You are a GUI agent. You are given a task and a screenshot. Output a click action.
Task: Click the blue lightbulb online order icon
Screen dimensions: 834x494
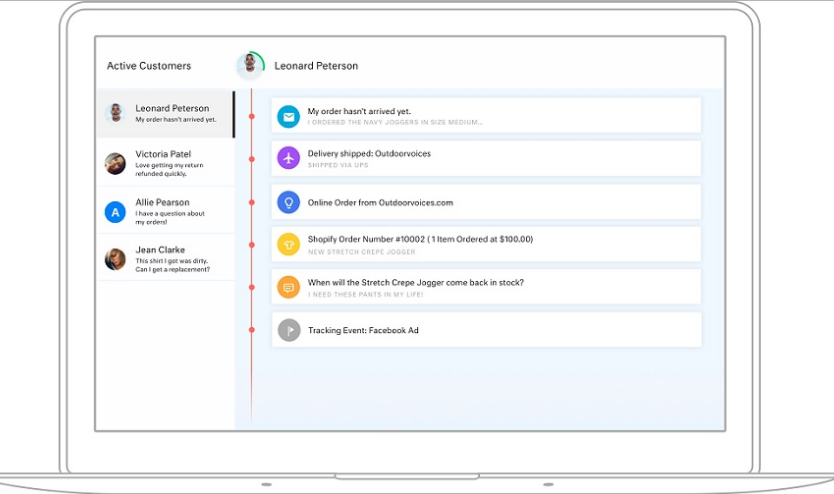click(288, 203)
